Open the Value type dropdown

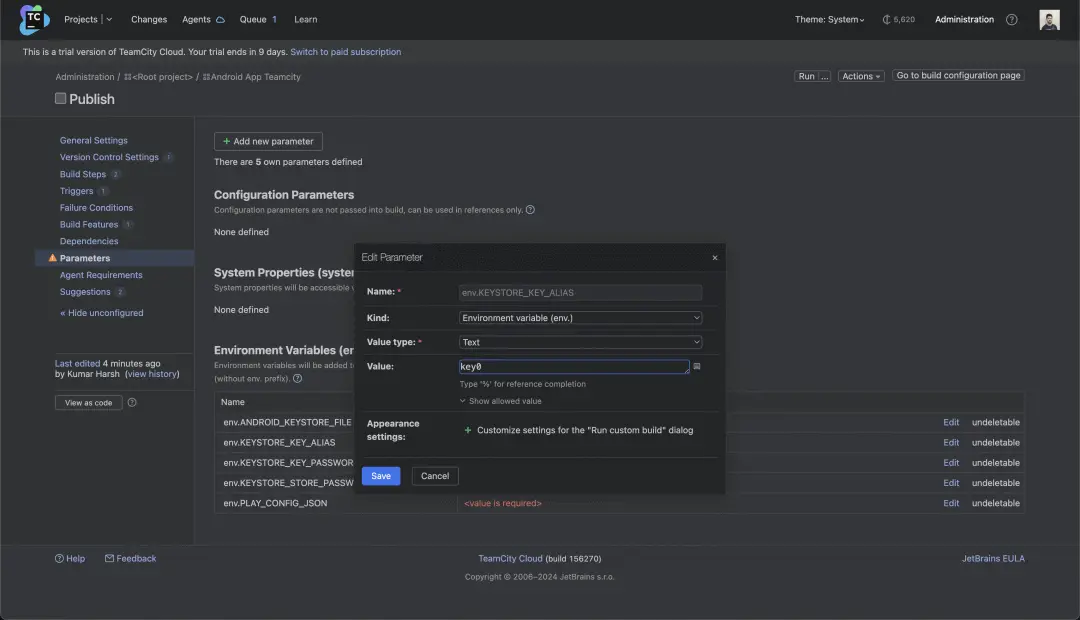(x=580, y=342)
